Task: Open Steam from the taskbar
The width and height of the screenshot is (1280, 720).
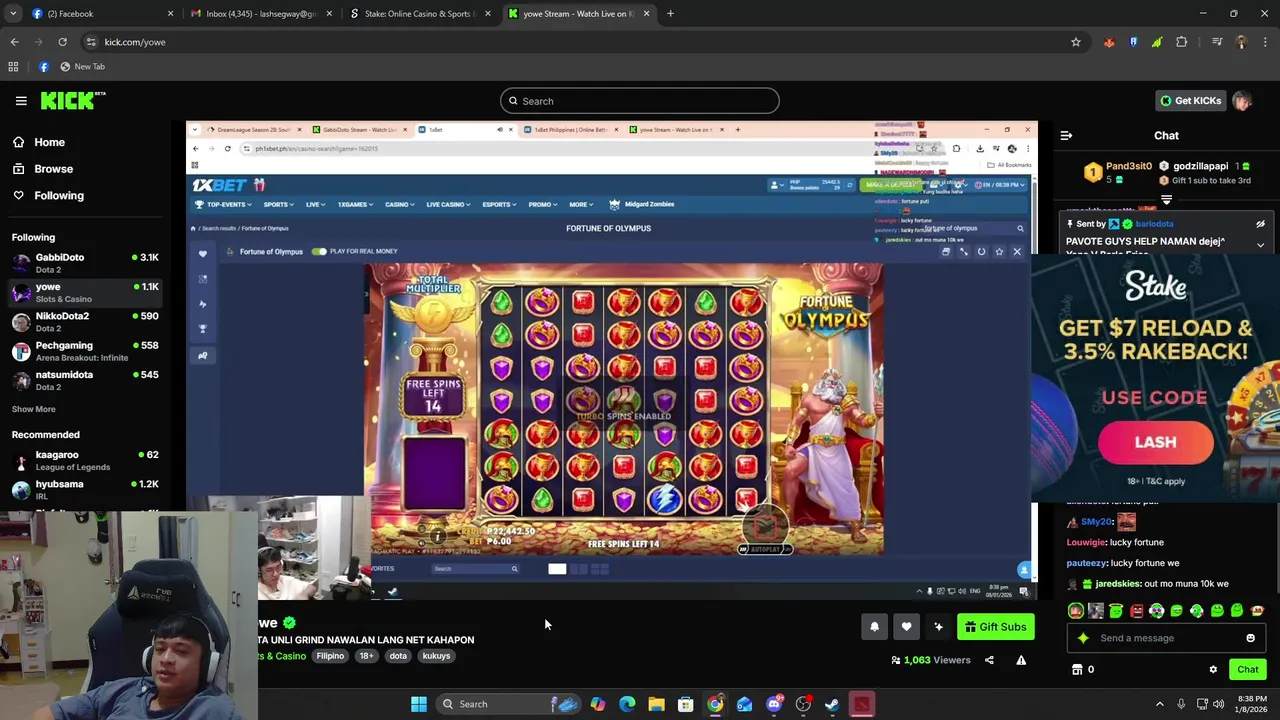Action: 832,704
